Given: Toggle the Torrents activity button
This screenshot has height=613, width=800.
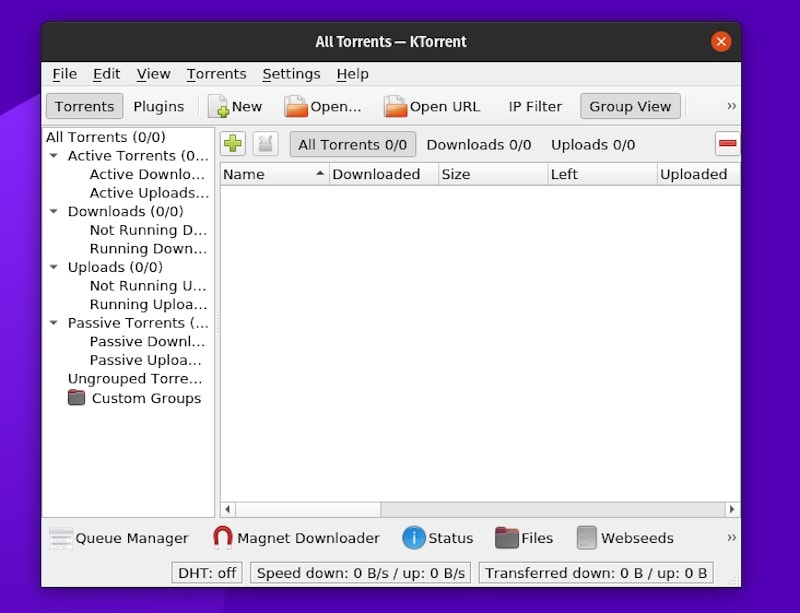Looking at the screenshot, I should 85,106.
